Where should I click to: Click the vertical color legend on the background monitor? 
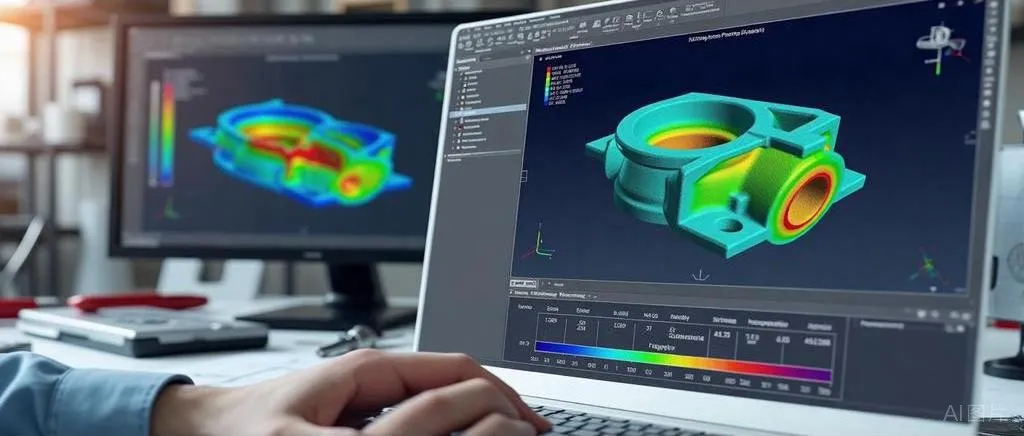click(168, 132)
